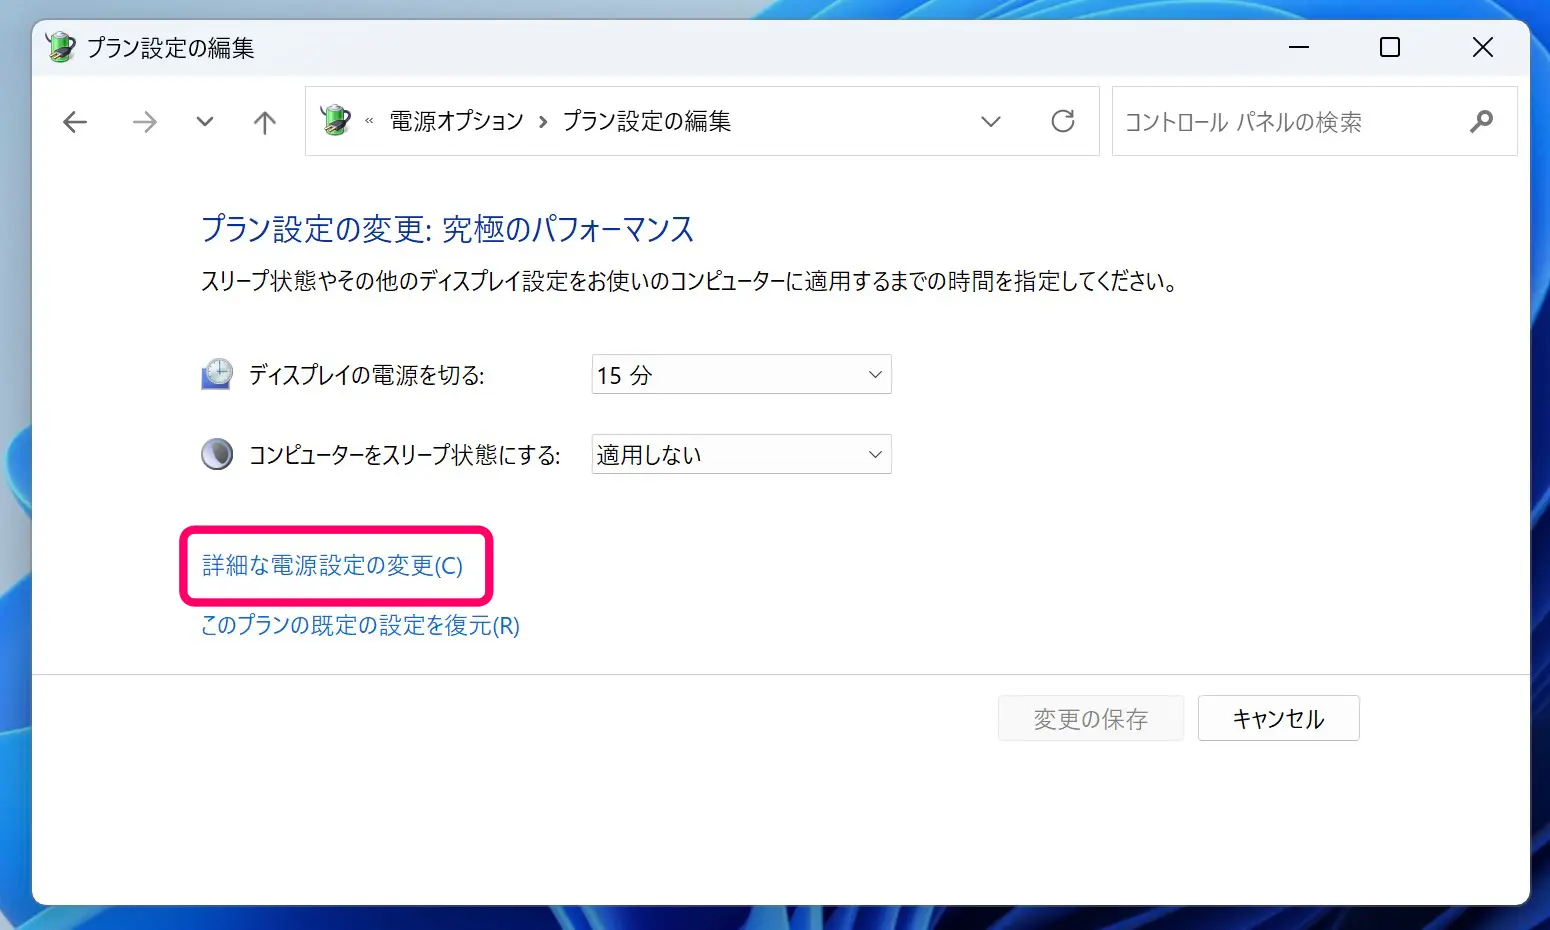Click the 変更の保存 button
This screenshot has width=1550, height=930.
1090,717
